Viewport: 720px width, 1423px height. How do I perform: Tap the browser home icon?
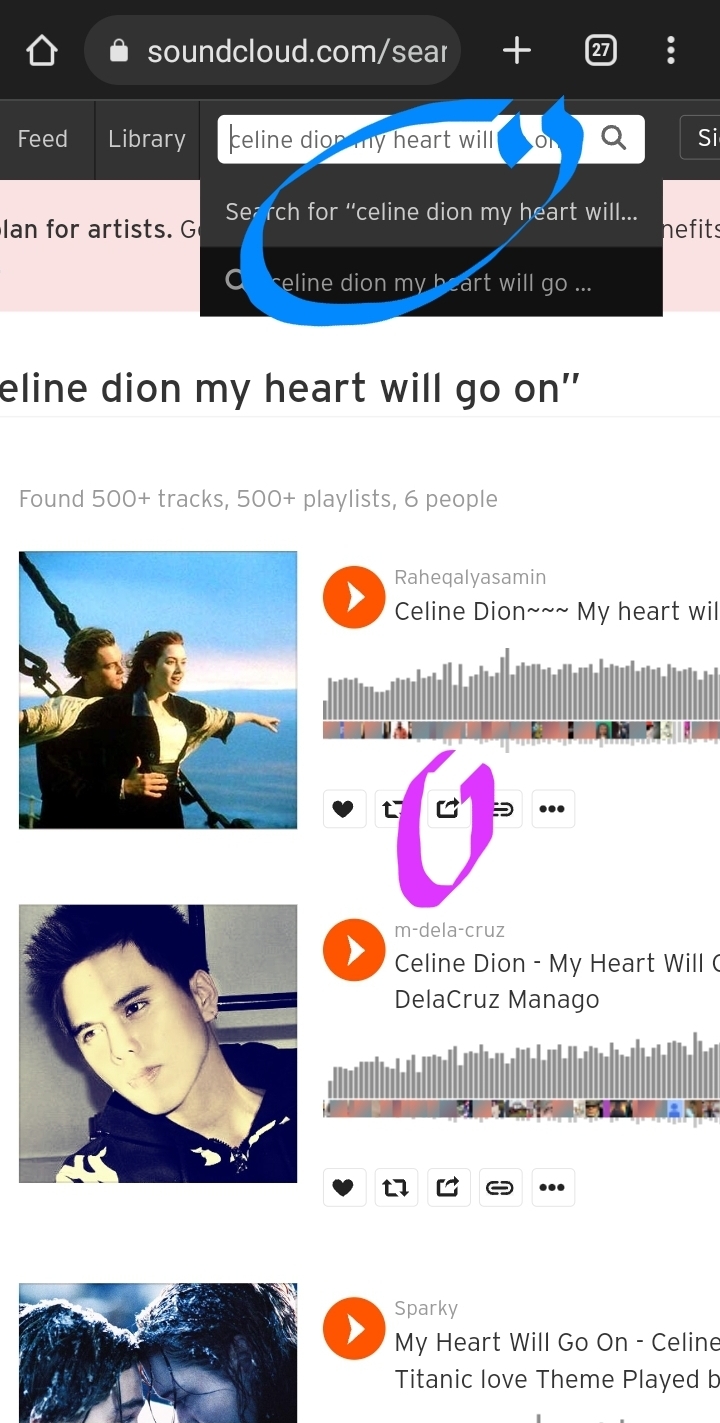pos(42,50)
